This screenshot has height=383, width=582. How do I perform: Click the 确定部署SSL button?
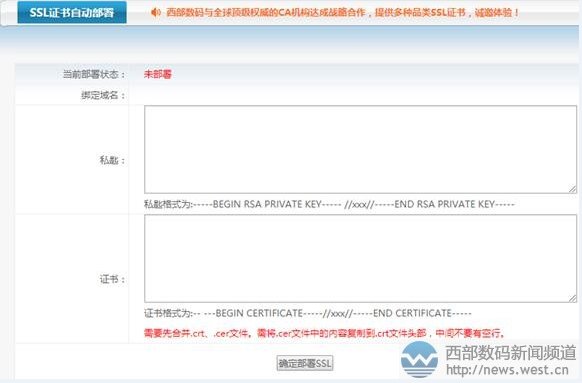[x=305, y=363]
